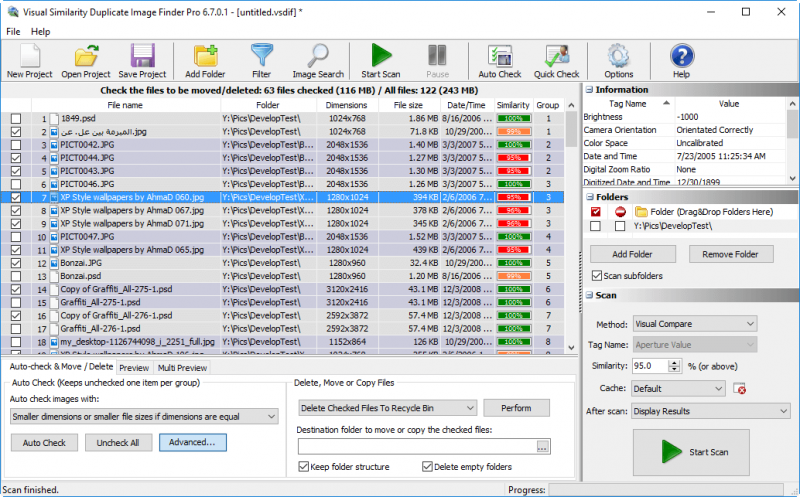Viewport: 800px width, 497px height.
Task: Click the clear cache icon beside Cache dropdown
Action: click(x=740, y=388)
